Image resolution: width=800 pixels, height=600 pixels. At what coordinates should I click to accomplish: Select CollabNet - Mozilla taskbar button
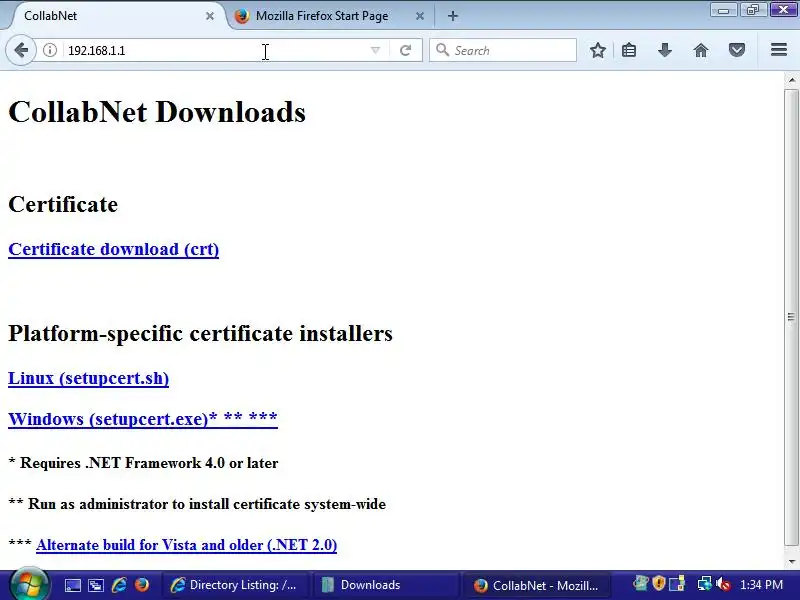click(536, 585)
